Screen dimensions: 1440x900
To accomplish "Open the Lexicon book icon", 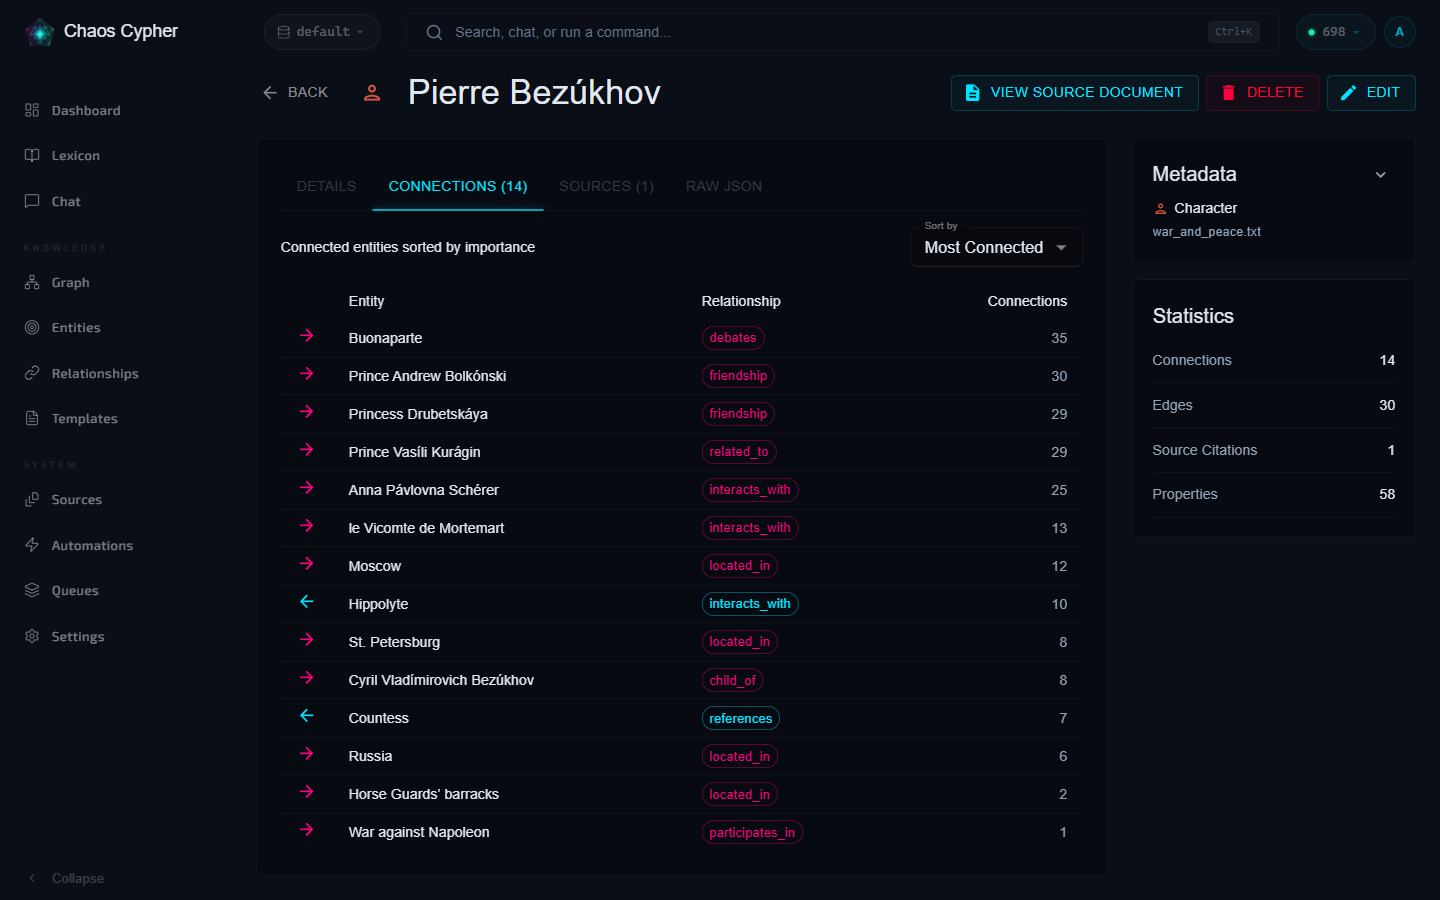I will 32,155.
